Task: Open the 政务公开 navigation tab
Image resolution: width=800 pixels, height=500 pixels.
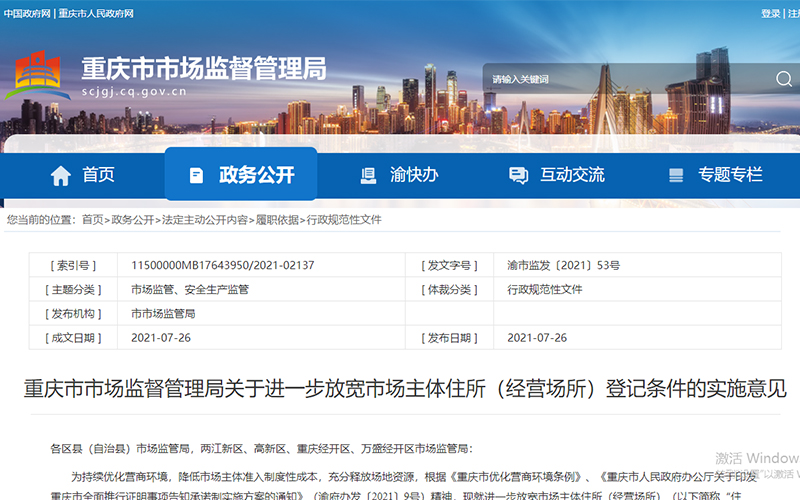Action: point(241,174)
